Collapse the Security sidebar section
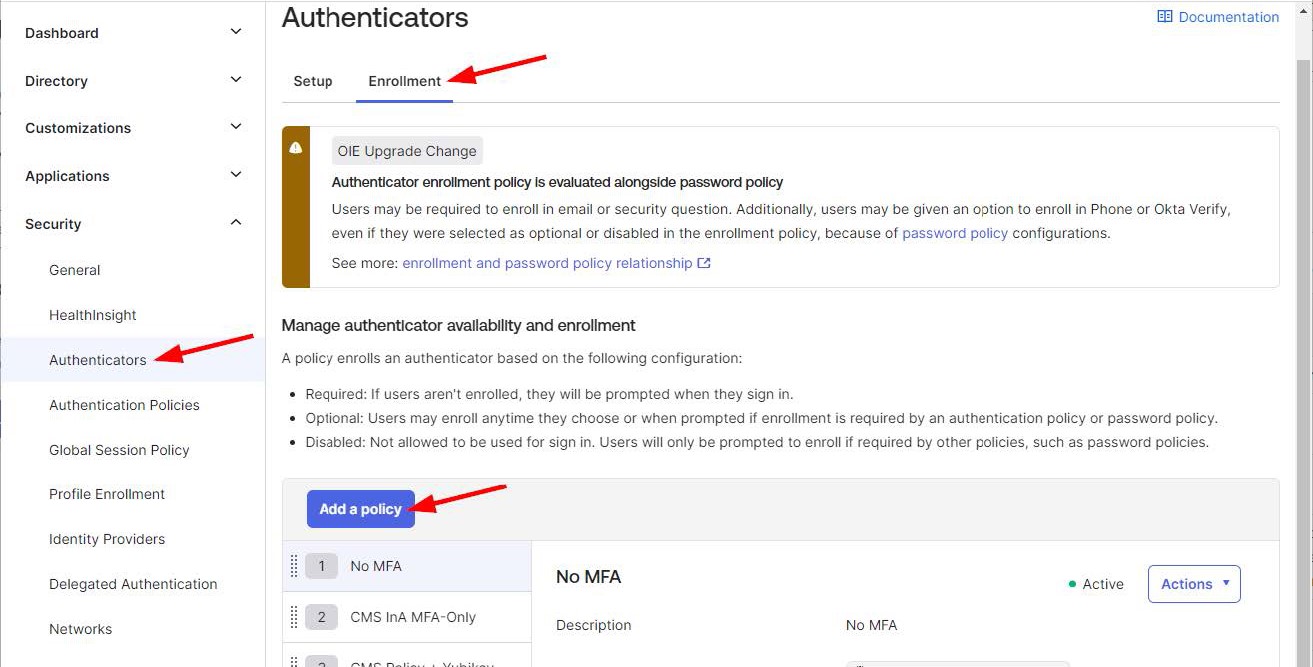 coord(236,223)
